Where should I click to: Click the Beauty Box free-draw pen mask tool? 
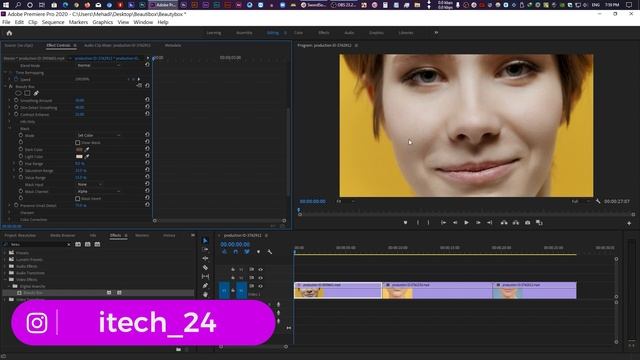click(36, 93)
